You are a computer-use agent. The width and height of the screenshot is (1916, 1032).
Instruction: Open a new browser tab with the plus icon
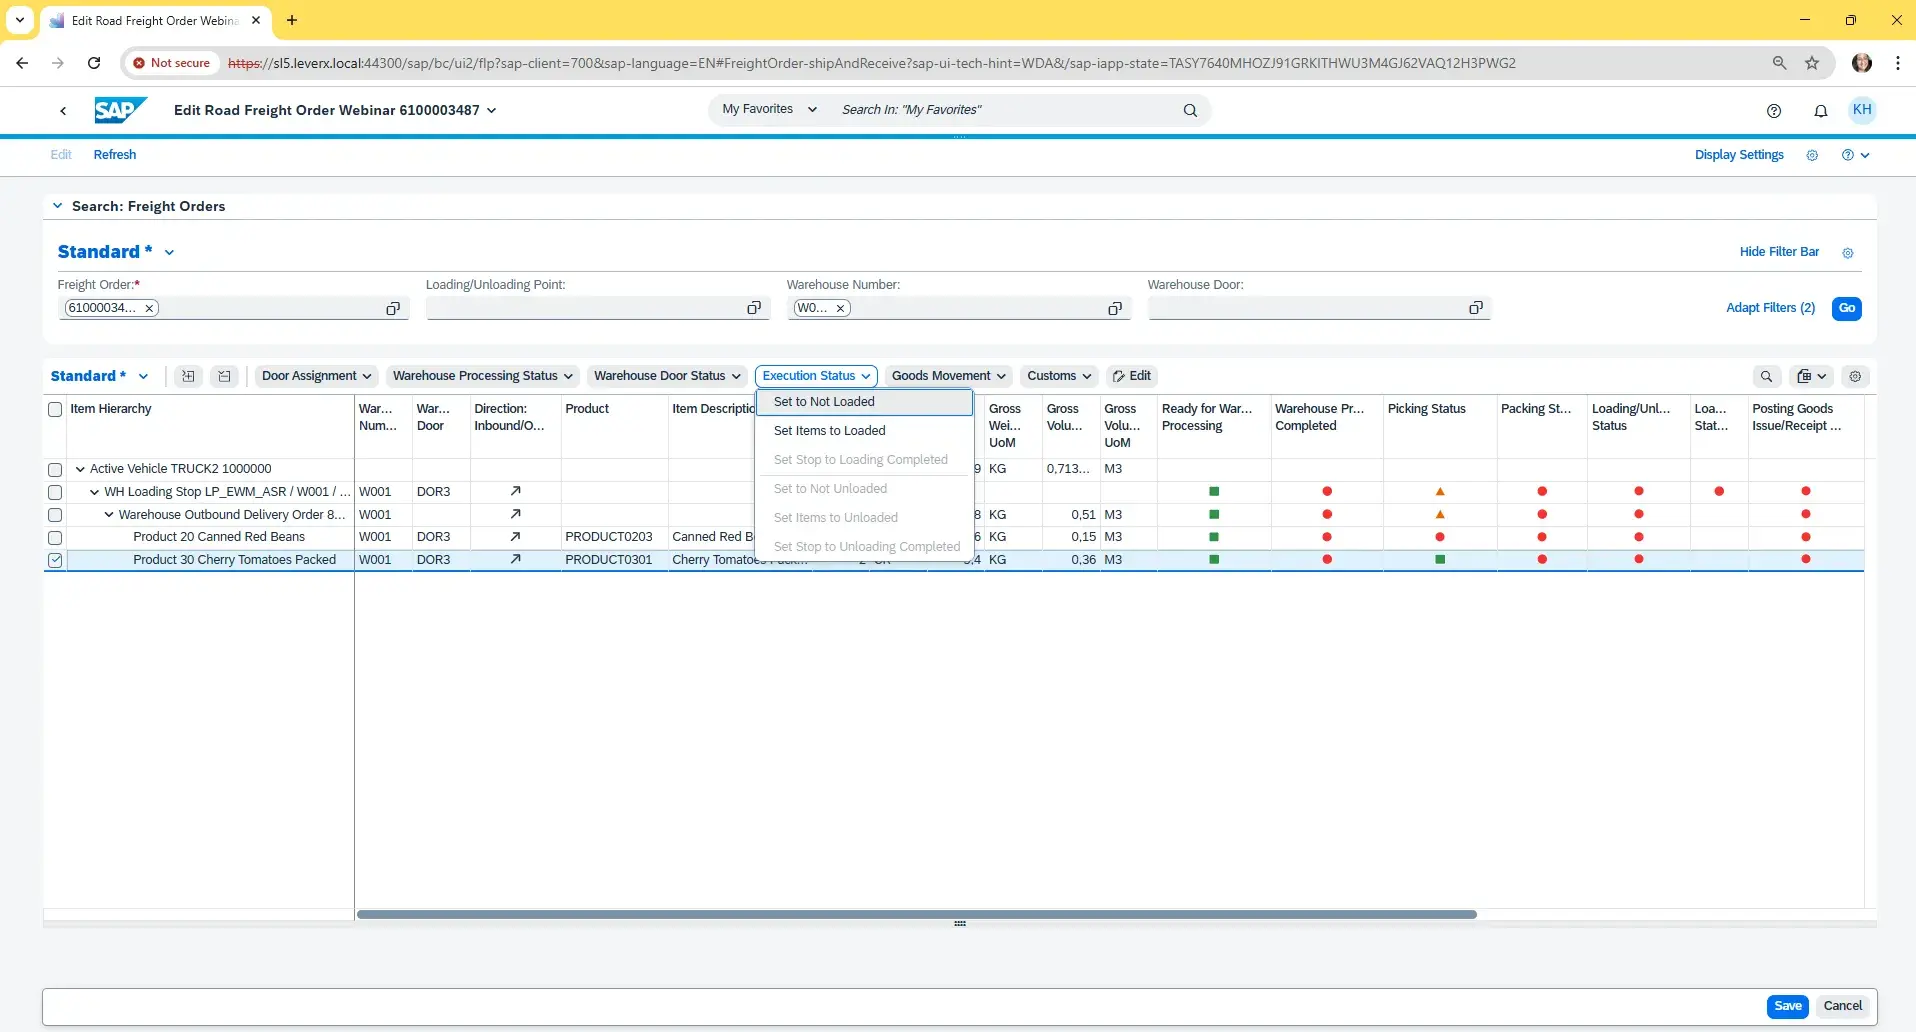[x=292, y=20]
